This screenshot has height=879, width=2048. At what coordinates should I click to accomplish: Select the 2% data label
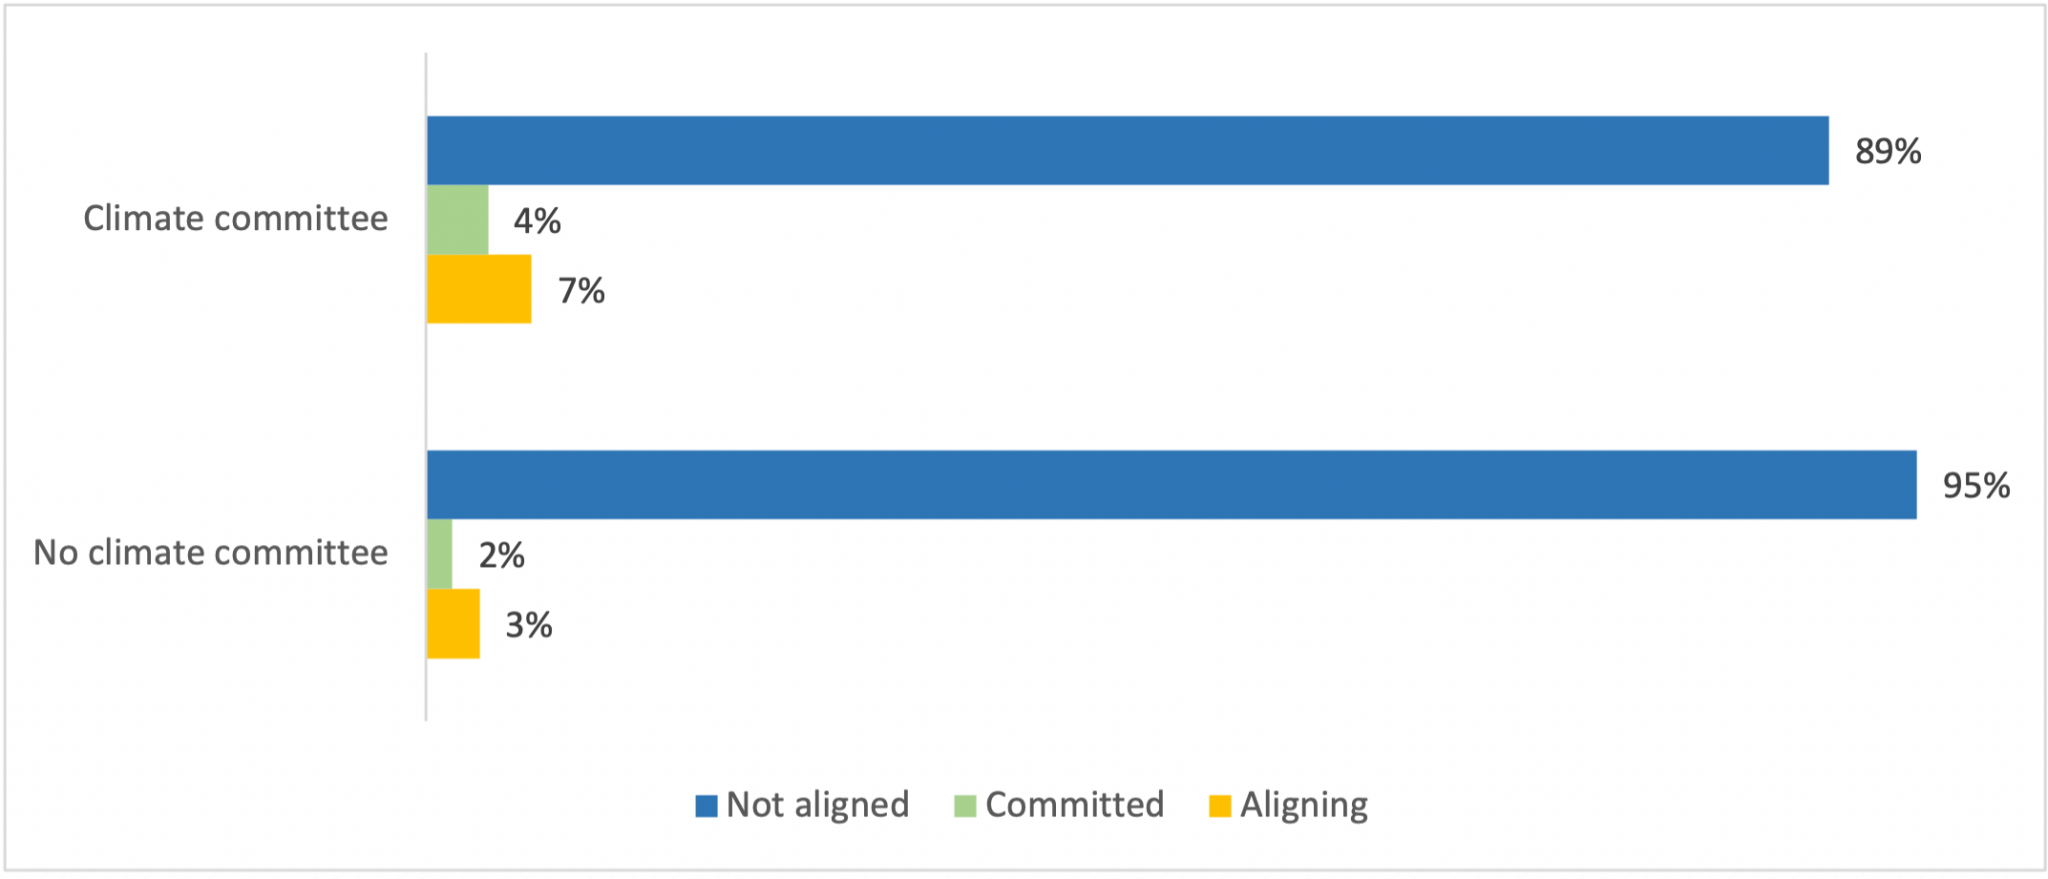click(x=501, y=555)
